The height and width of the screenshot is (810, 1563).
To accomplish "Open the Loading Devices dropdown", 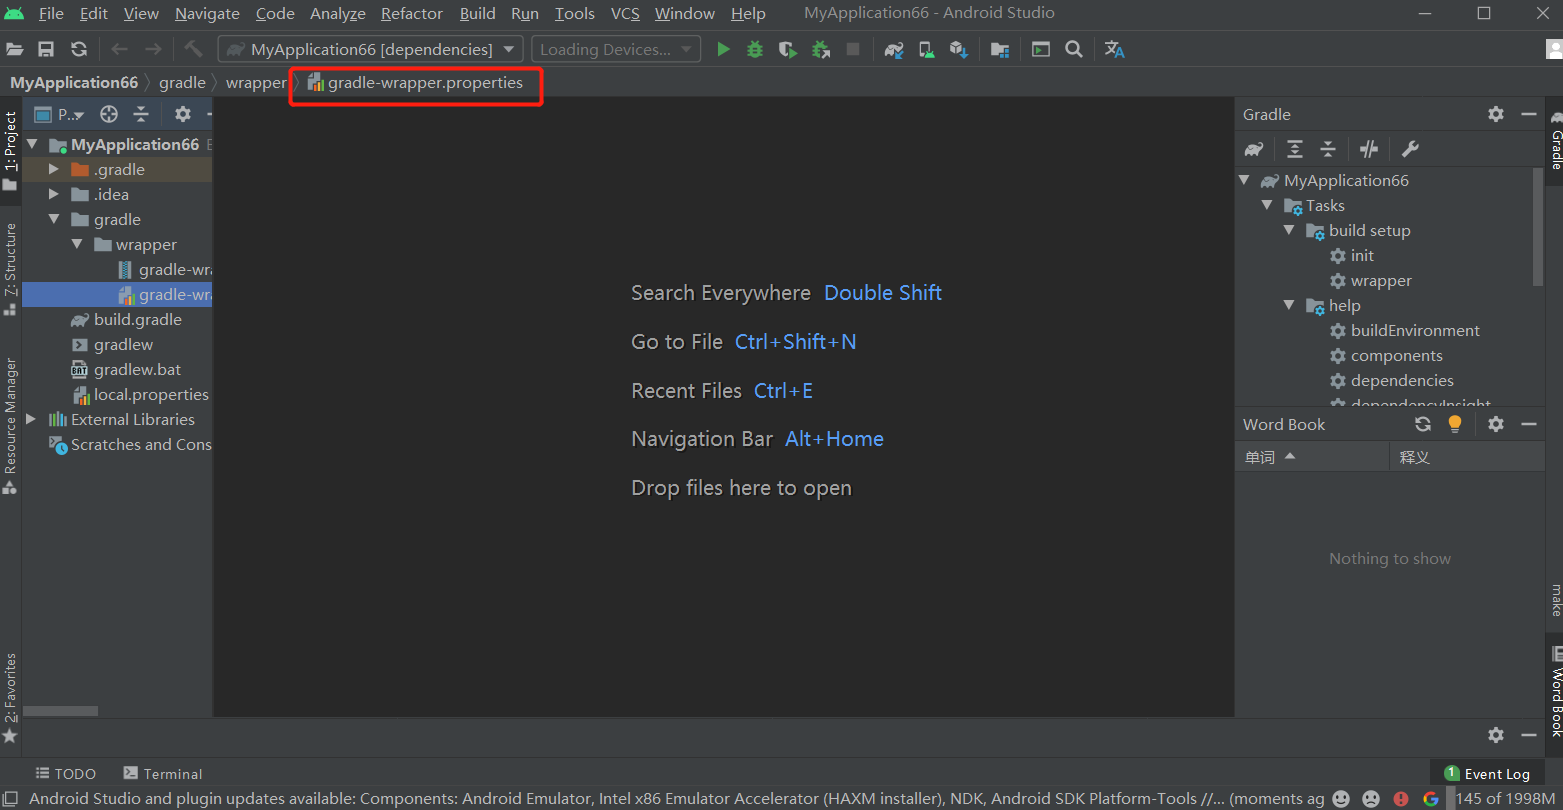I will 616,49.
